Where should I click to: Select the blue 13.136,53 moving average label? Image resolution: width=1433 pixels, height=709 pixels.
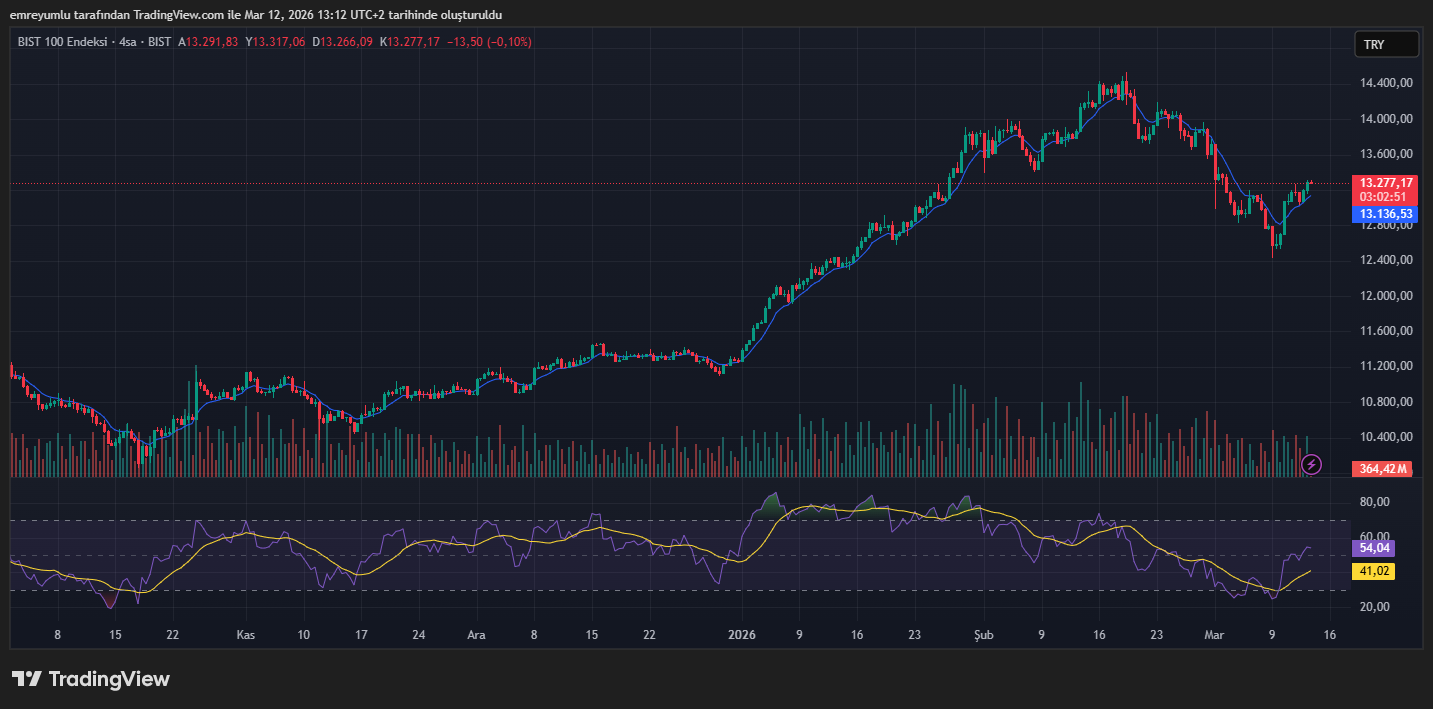(x=1385, y=214)
